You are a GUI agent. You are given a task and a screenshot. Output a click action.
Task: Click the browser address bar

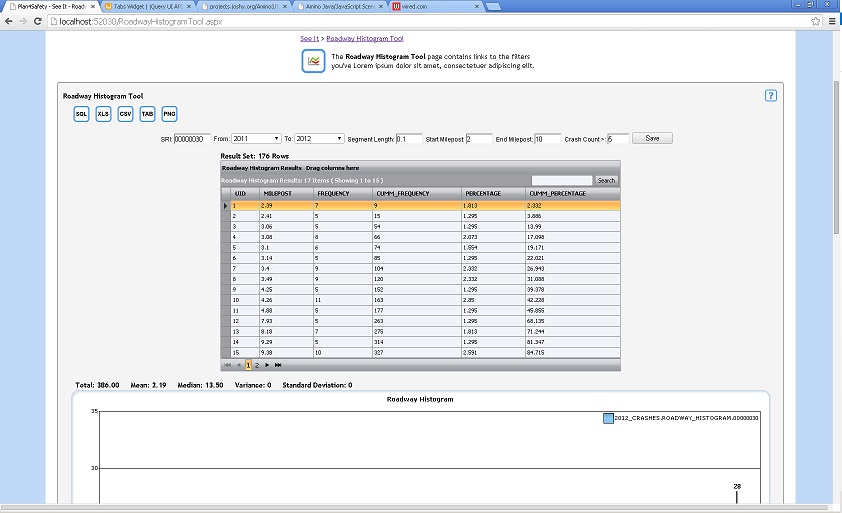pyautogui.click(x=430, y=21)
